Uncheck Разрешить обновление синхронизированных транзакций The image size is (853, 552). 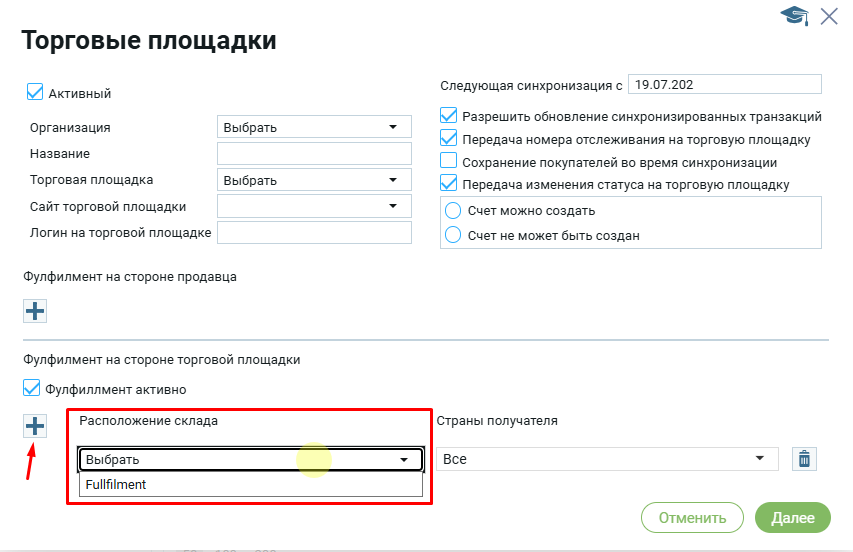tap(449, 116)
